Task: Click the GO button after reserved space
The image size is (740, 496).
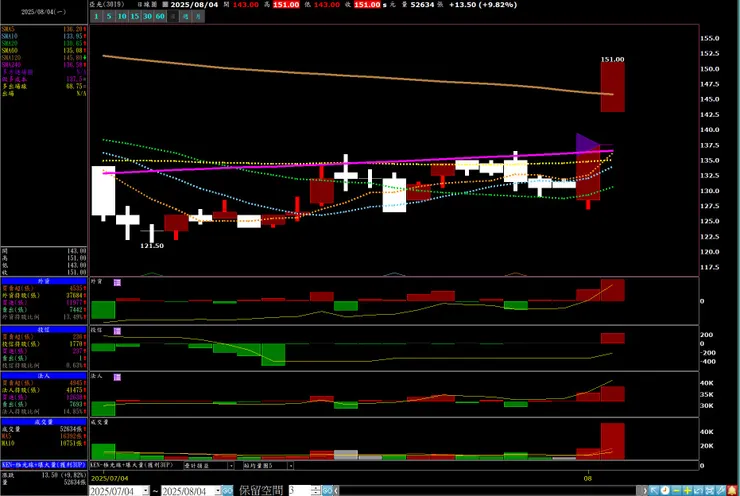Action: click(327, 491)
